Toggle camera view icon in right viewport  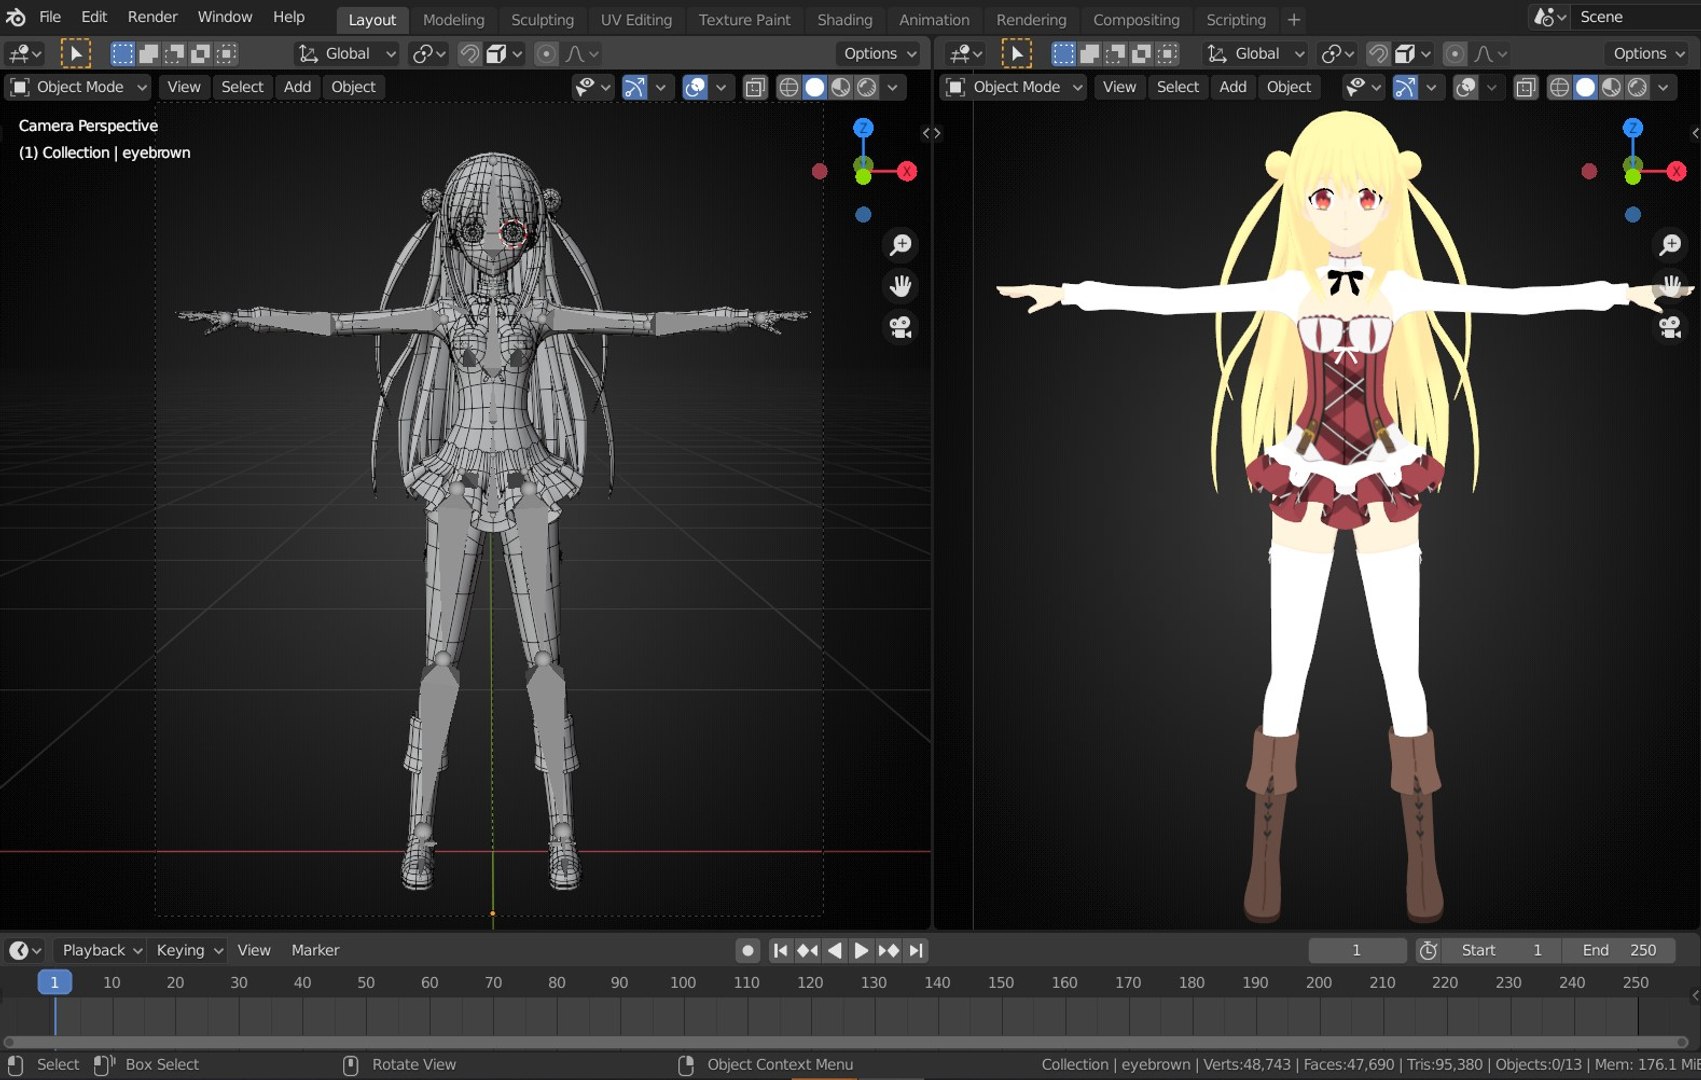(1671, 328)
